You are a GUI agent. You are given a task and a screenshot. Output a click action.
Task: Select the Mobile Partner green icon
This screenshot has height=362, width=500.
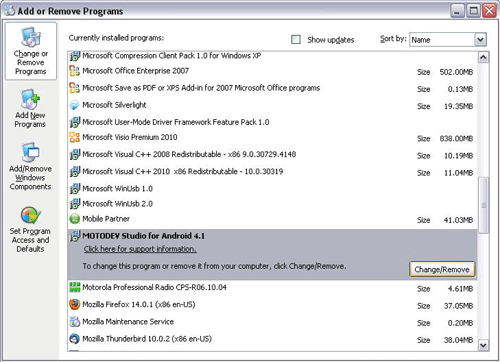tap(75, 219)
